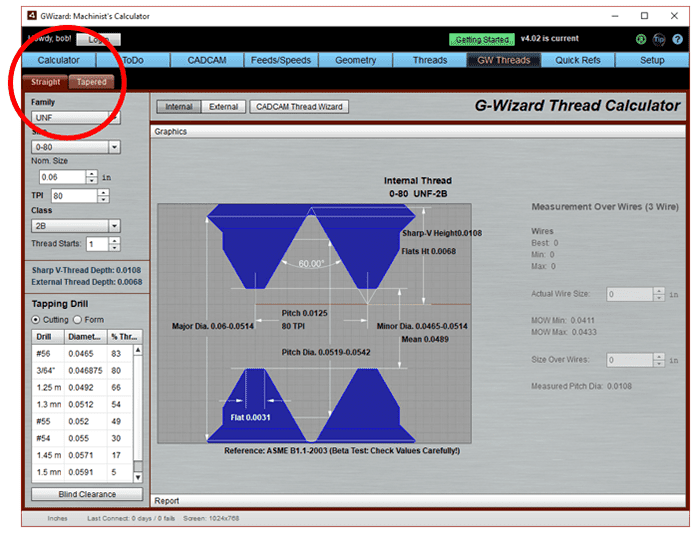Click the Drill column header

(48, 337)
